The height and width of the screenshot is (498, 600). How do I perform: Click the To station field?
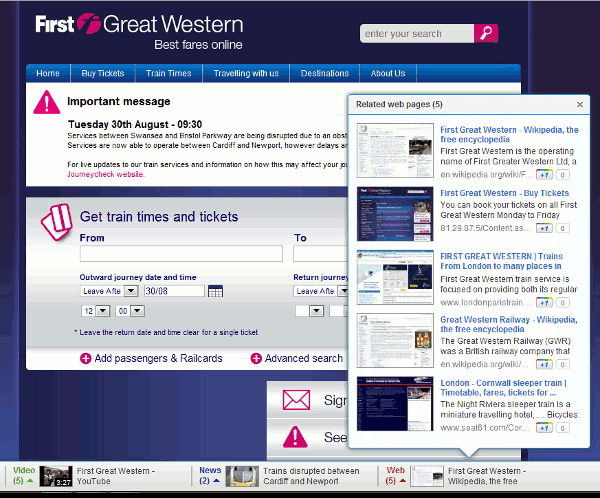[321, 254]
